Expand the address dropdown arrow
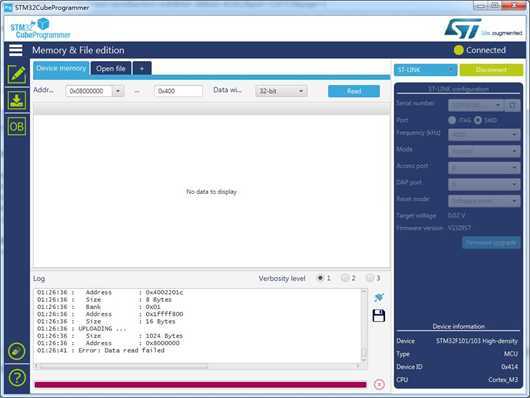This screenshot has width=530, height=398. pos(118,91)
